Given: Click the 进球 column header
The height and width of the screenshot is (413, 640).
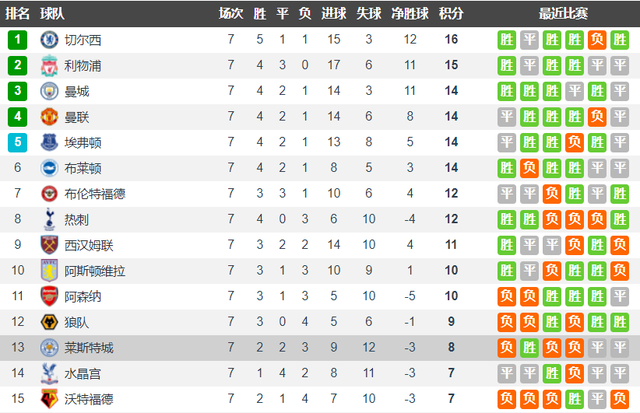Looking at the screenshot, I should click(x=333, y=13).
